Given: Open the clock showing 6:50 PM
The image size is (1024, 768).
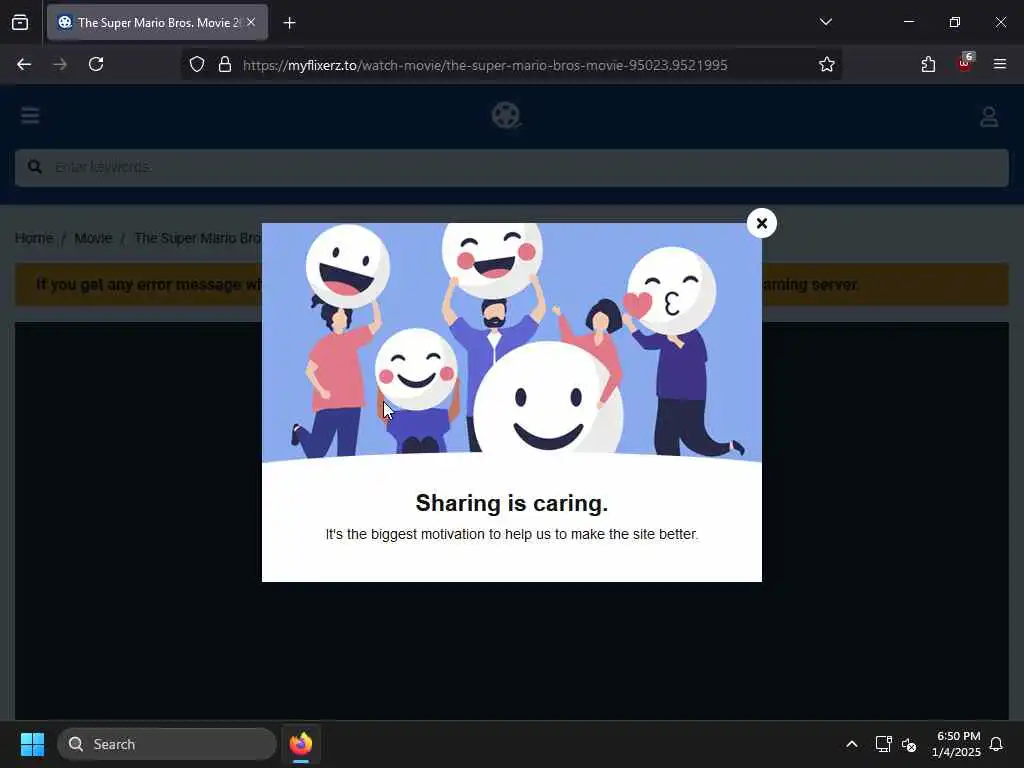Looking at the screenshot, I should [957, 744].
